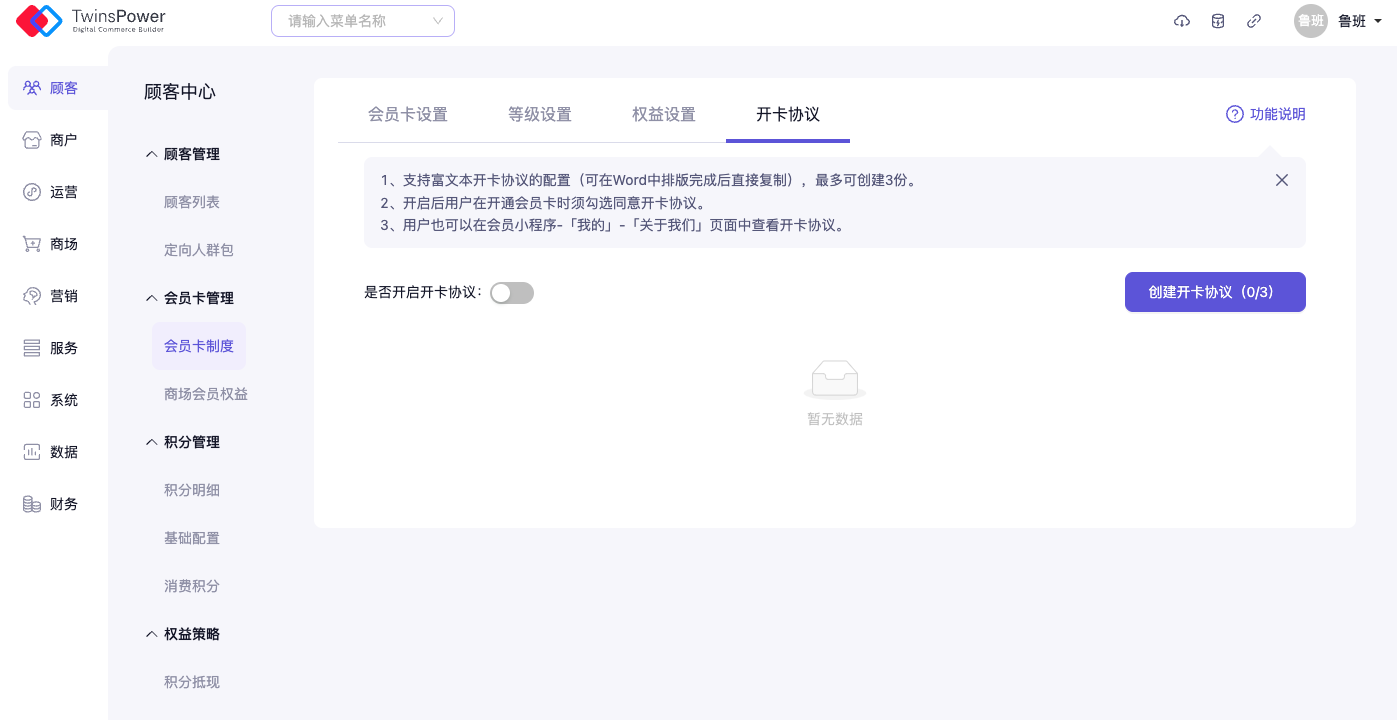The height and width of the screenshot is (720, 1397).
Task: Open the 请输入菜单名称 menu search dropdown
Action: [x=362, y=21]
